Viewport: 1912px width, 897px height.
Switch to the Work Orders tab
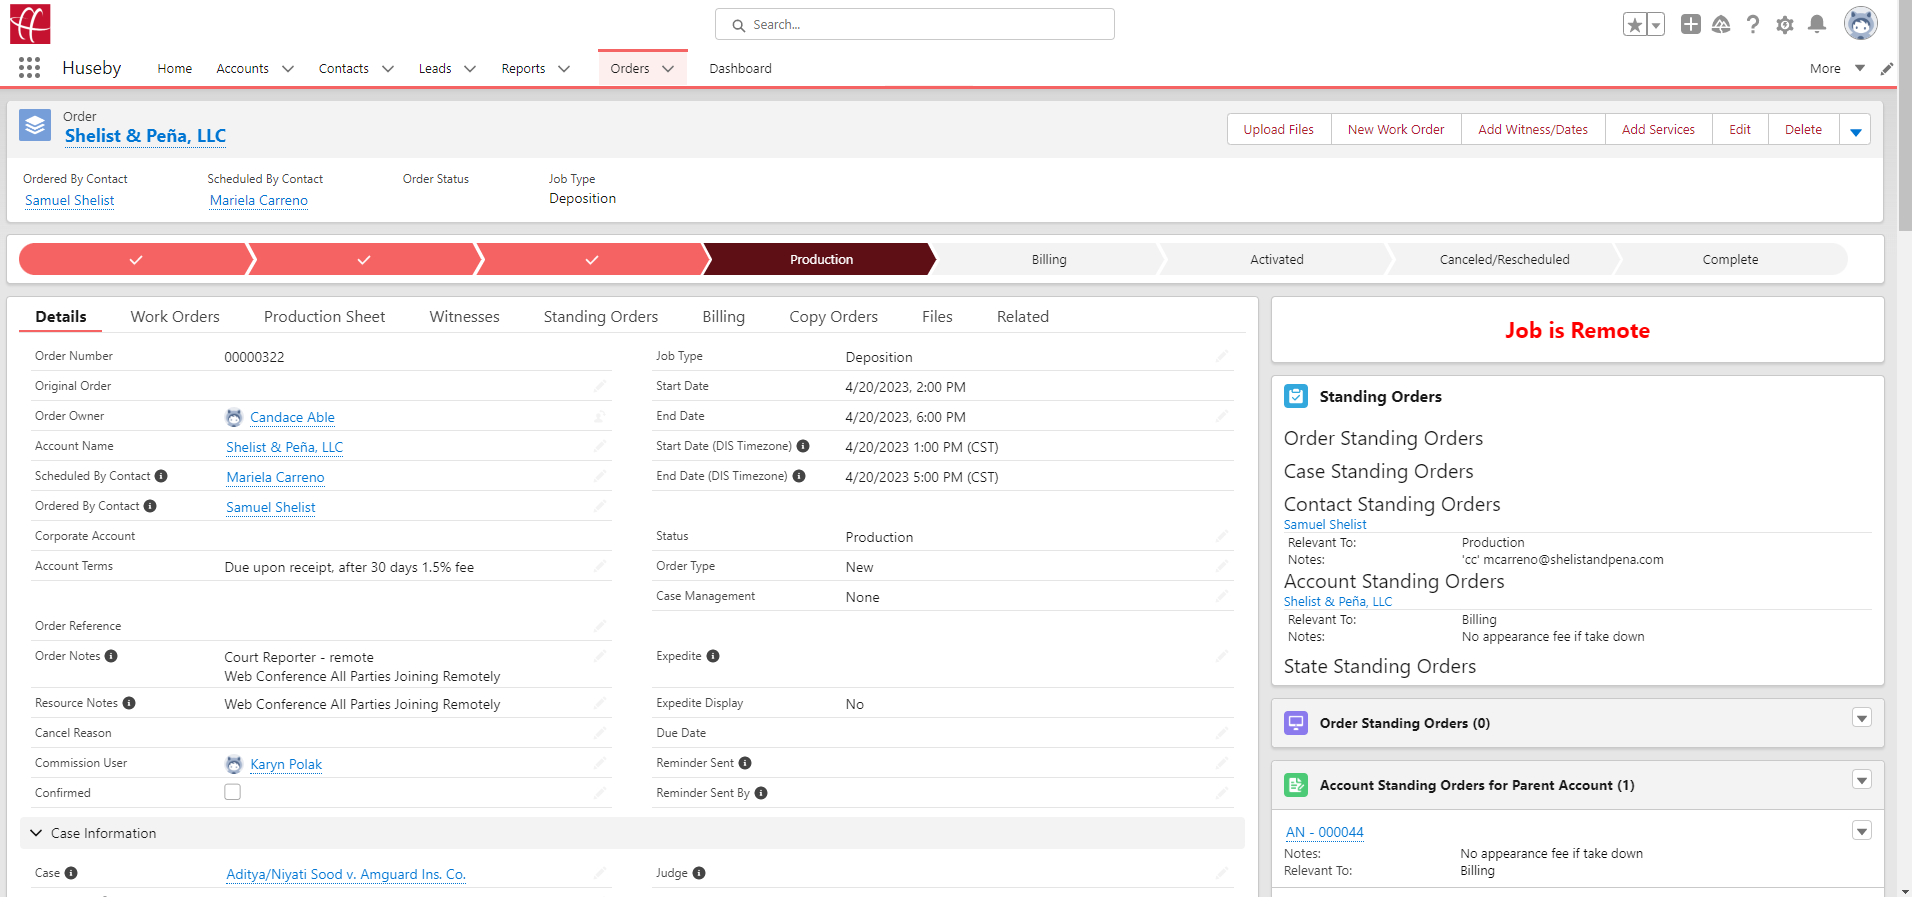coord(175,316)
